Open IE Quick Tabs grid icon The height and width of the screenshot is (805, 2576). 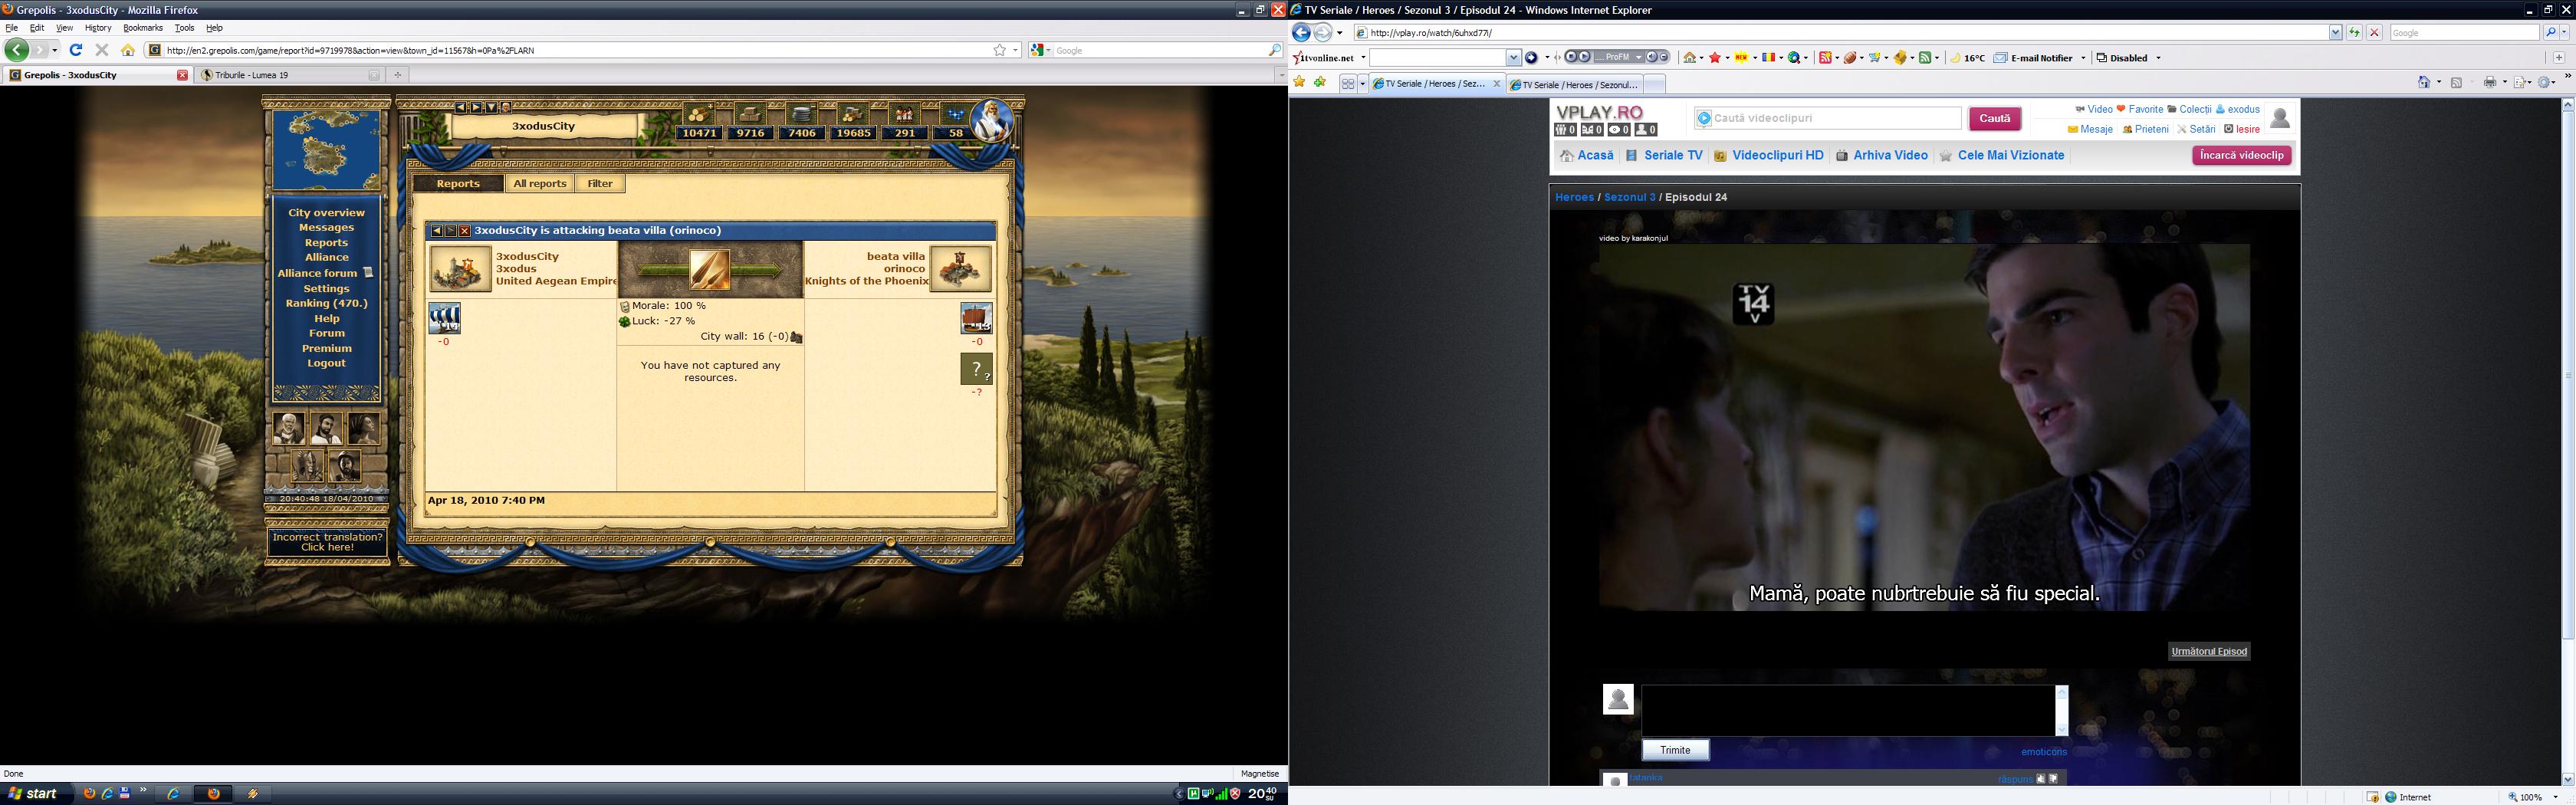(x=1348, y=84)
